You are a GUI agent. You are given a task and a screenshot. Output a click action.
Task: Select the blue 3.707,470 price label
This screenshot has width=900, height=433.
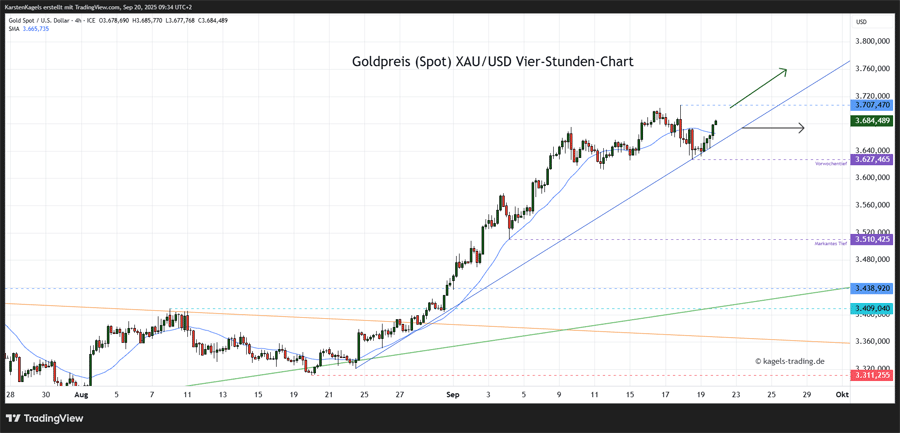pos(871,105)
